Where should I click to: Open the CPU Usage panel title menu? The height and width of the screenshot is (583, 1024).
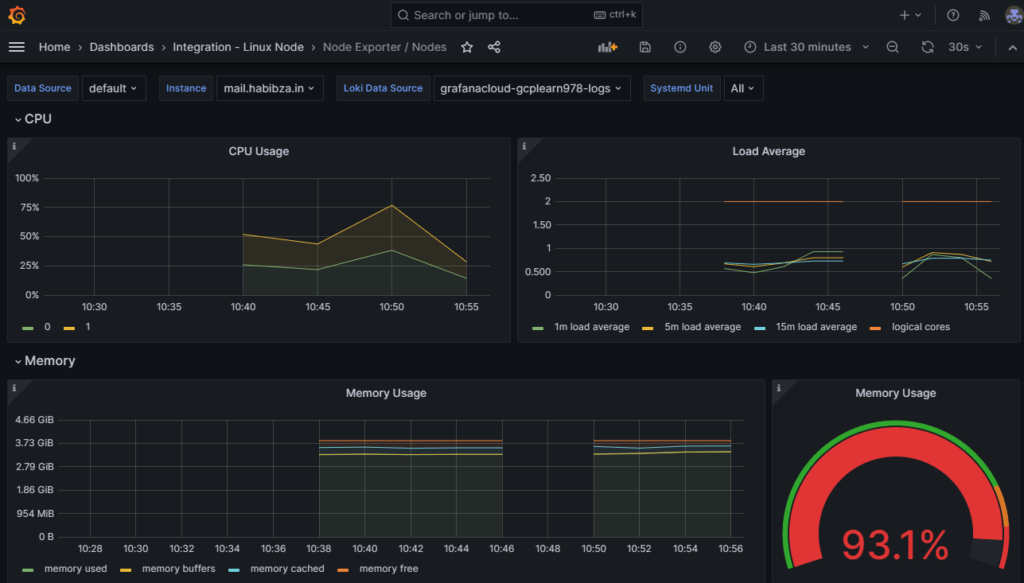(259, 151)
